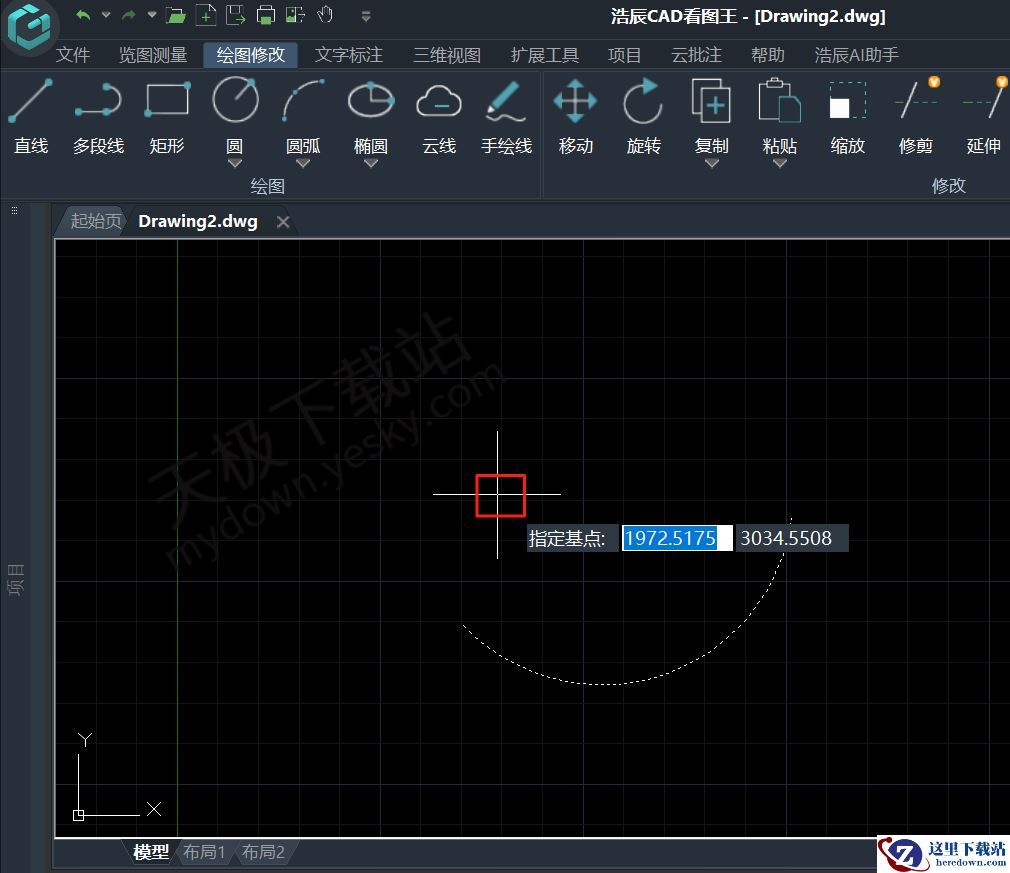The image size is (1010, 873).
Task: Switch to the 起始页 start page tab
Action: [95, 221]
